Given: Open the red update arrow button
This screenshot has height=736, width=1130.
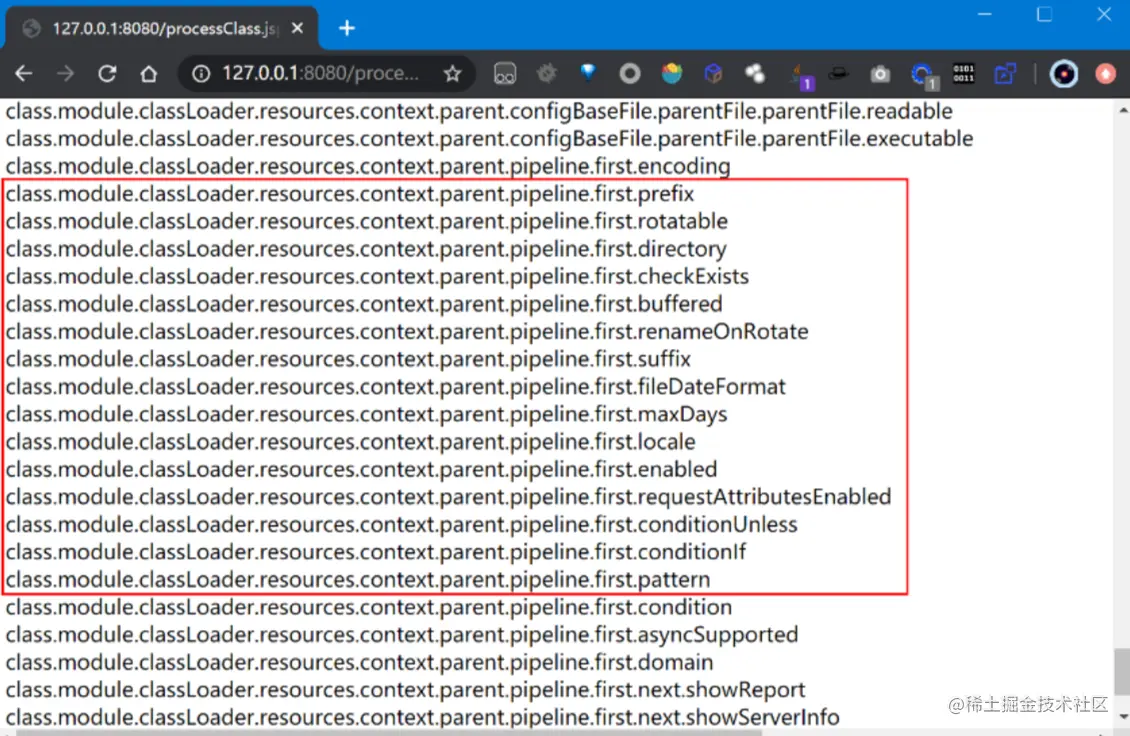Looking at the screenshot, I should [x=1105, y=74].
